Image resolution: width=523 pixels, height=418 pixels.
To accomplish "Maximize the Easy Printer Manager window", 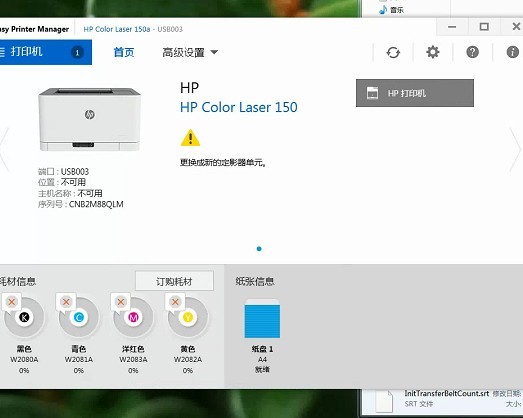I will [484, 27].
